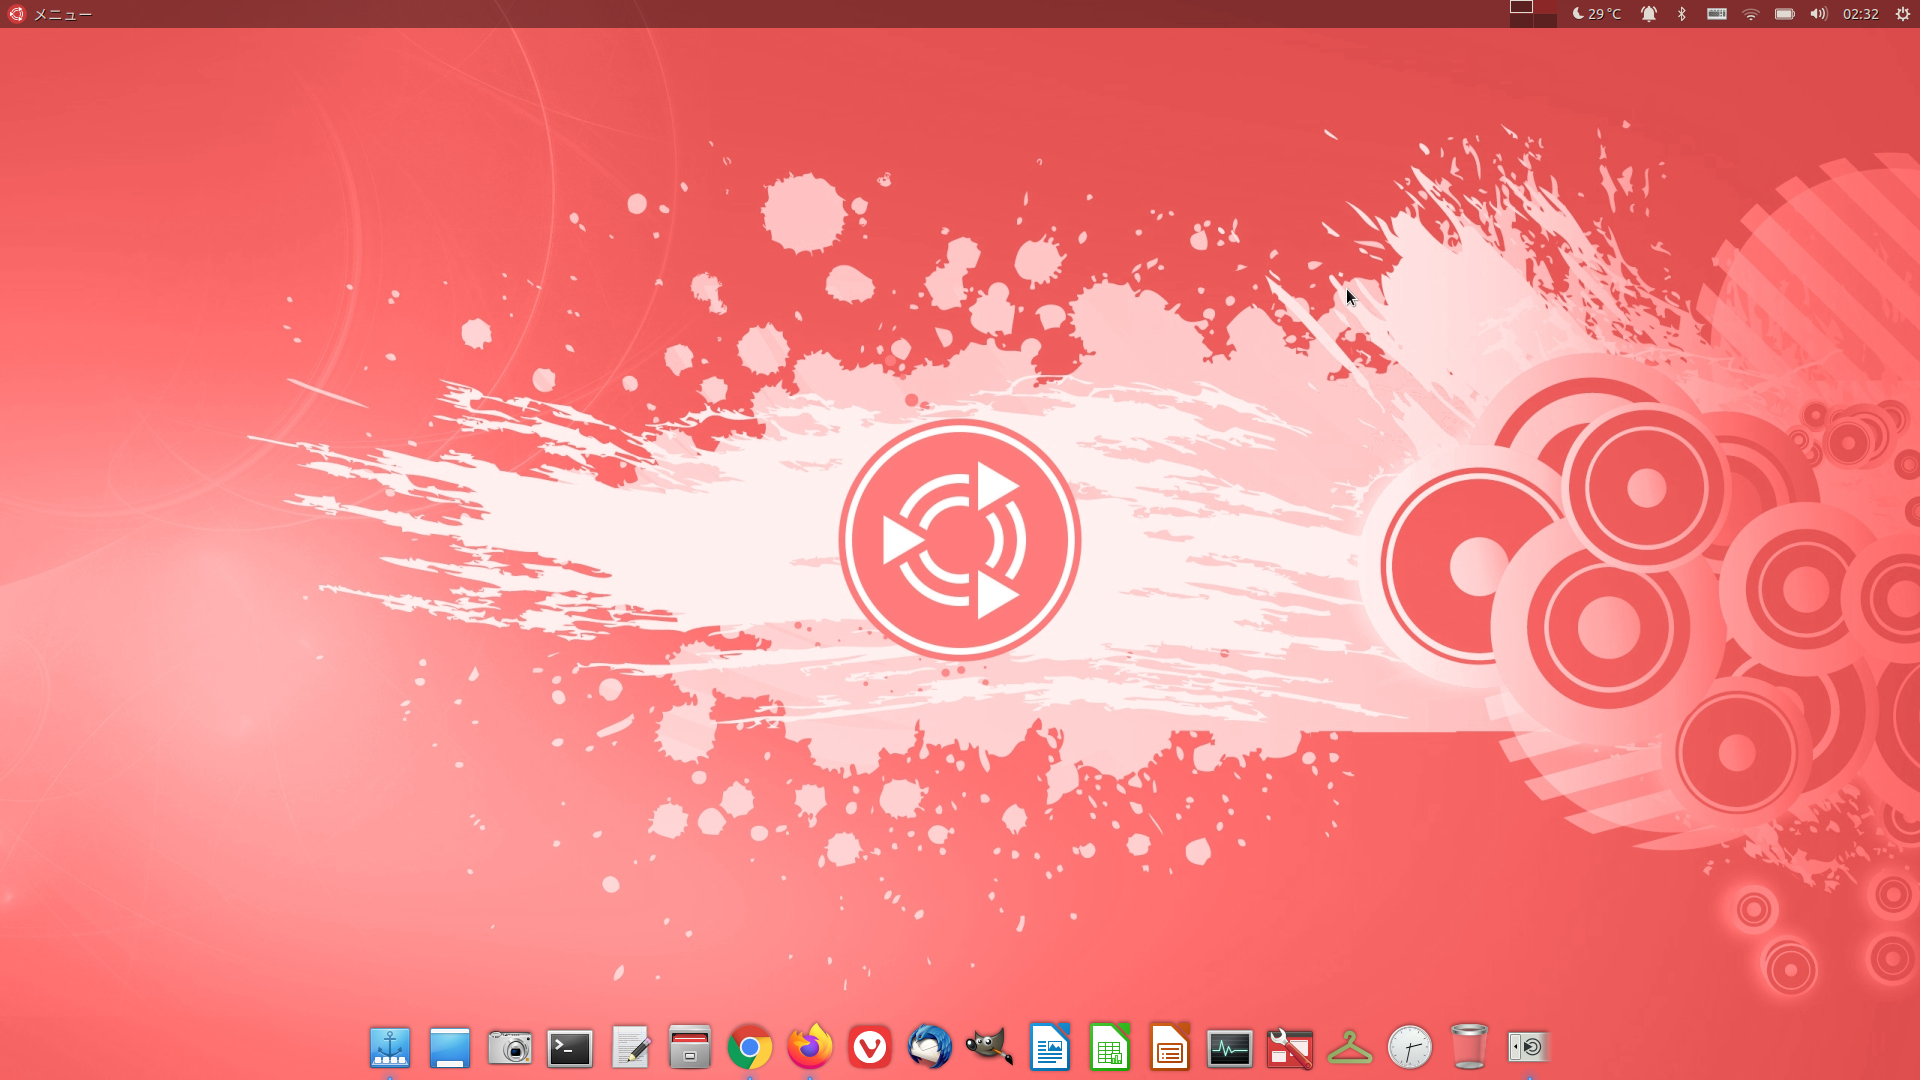Image resolution: width=1920 pixels, height=1080 pixels.
Task: Open the notification bell indicator
Action: tap(1649, 14)
